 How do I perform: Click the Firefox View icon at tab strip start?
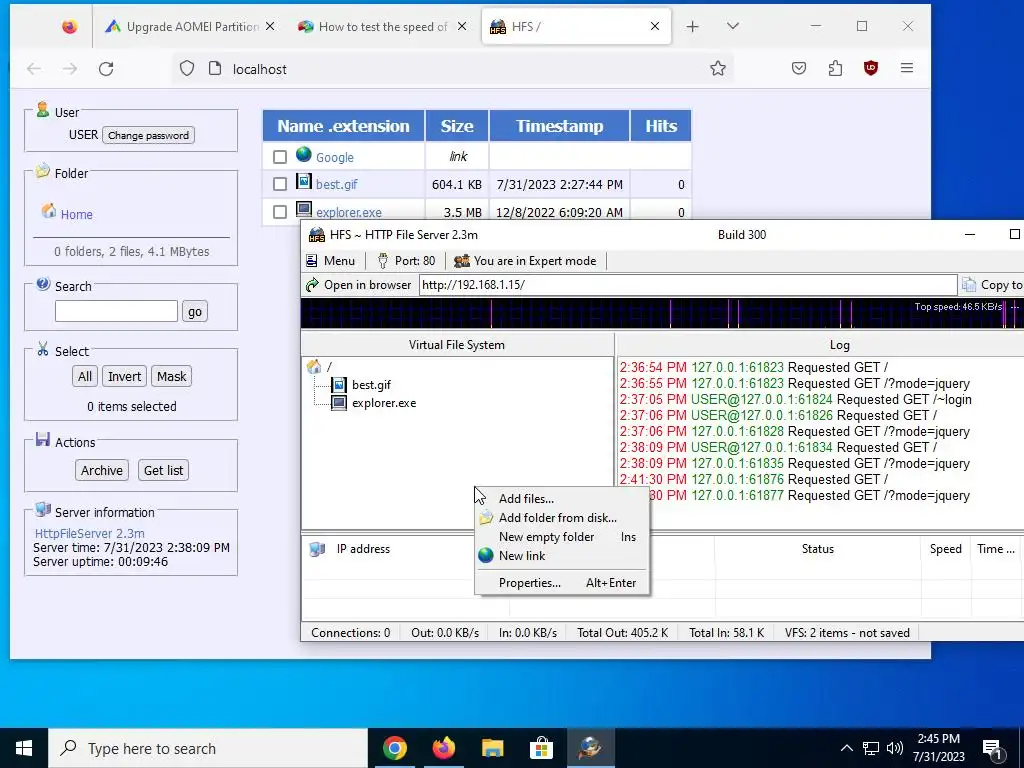pyautogui.click(x=69, y=26)
